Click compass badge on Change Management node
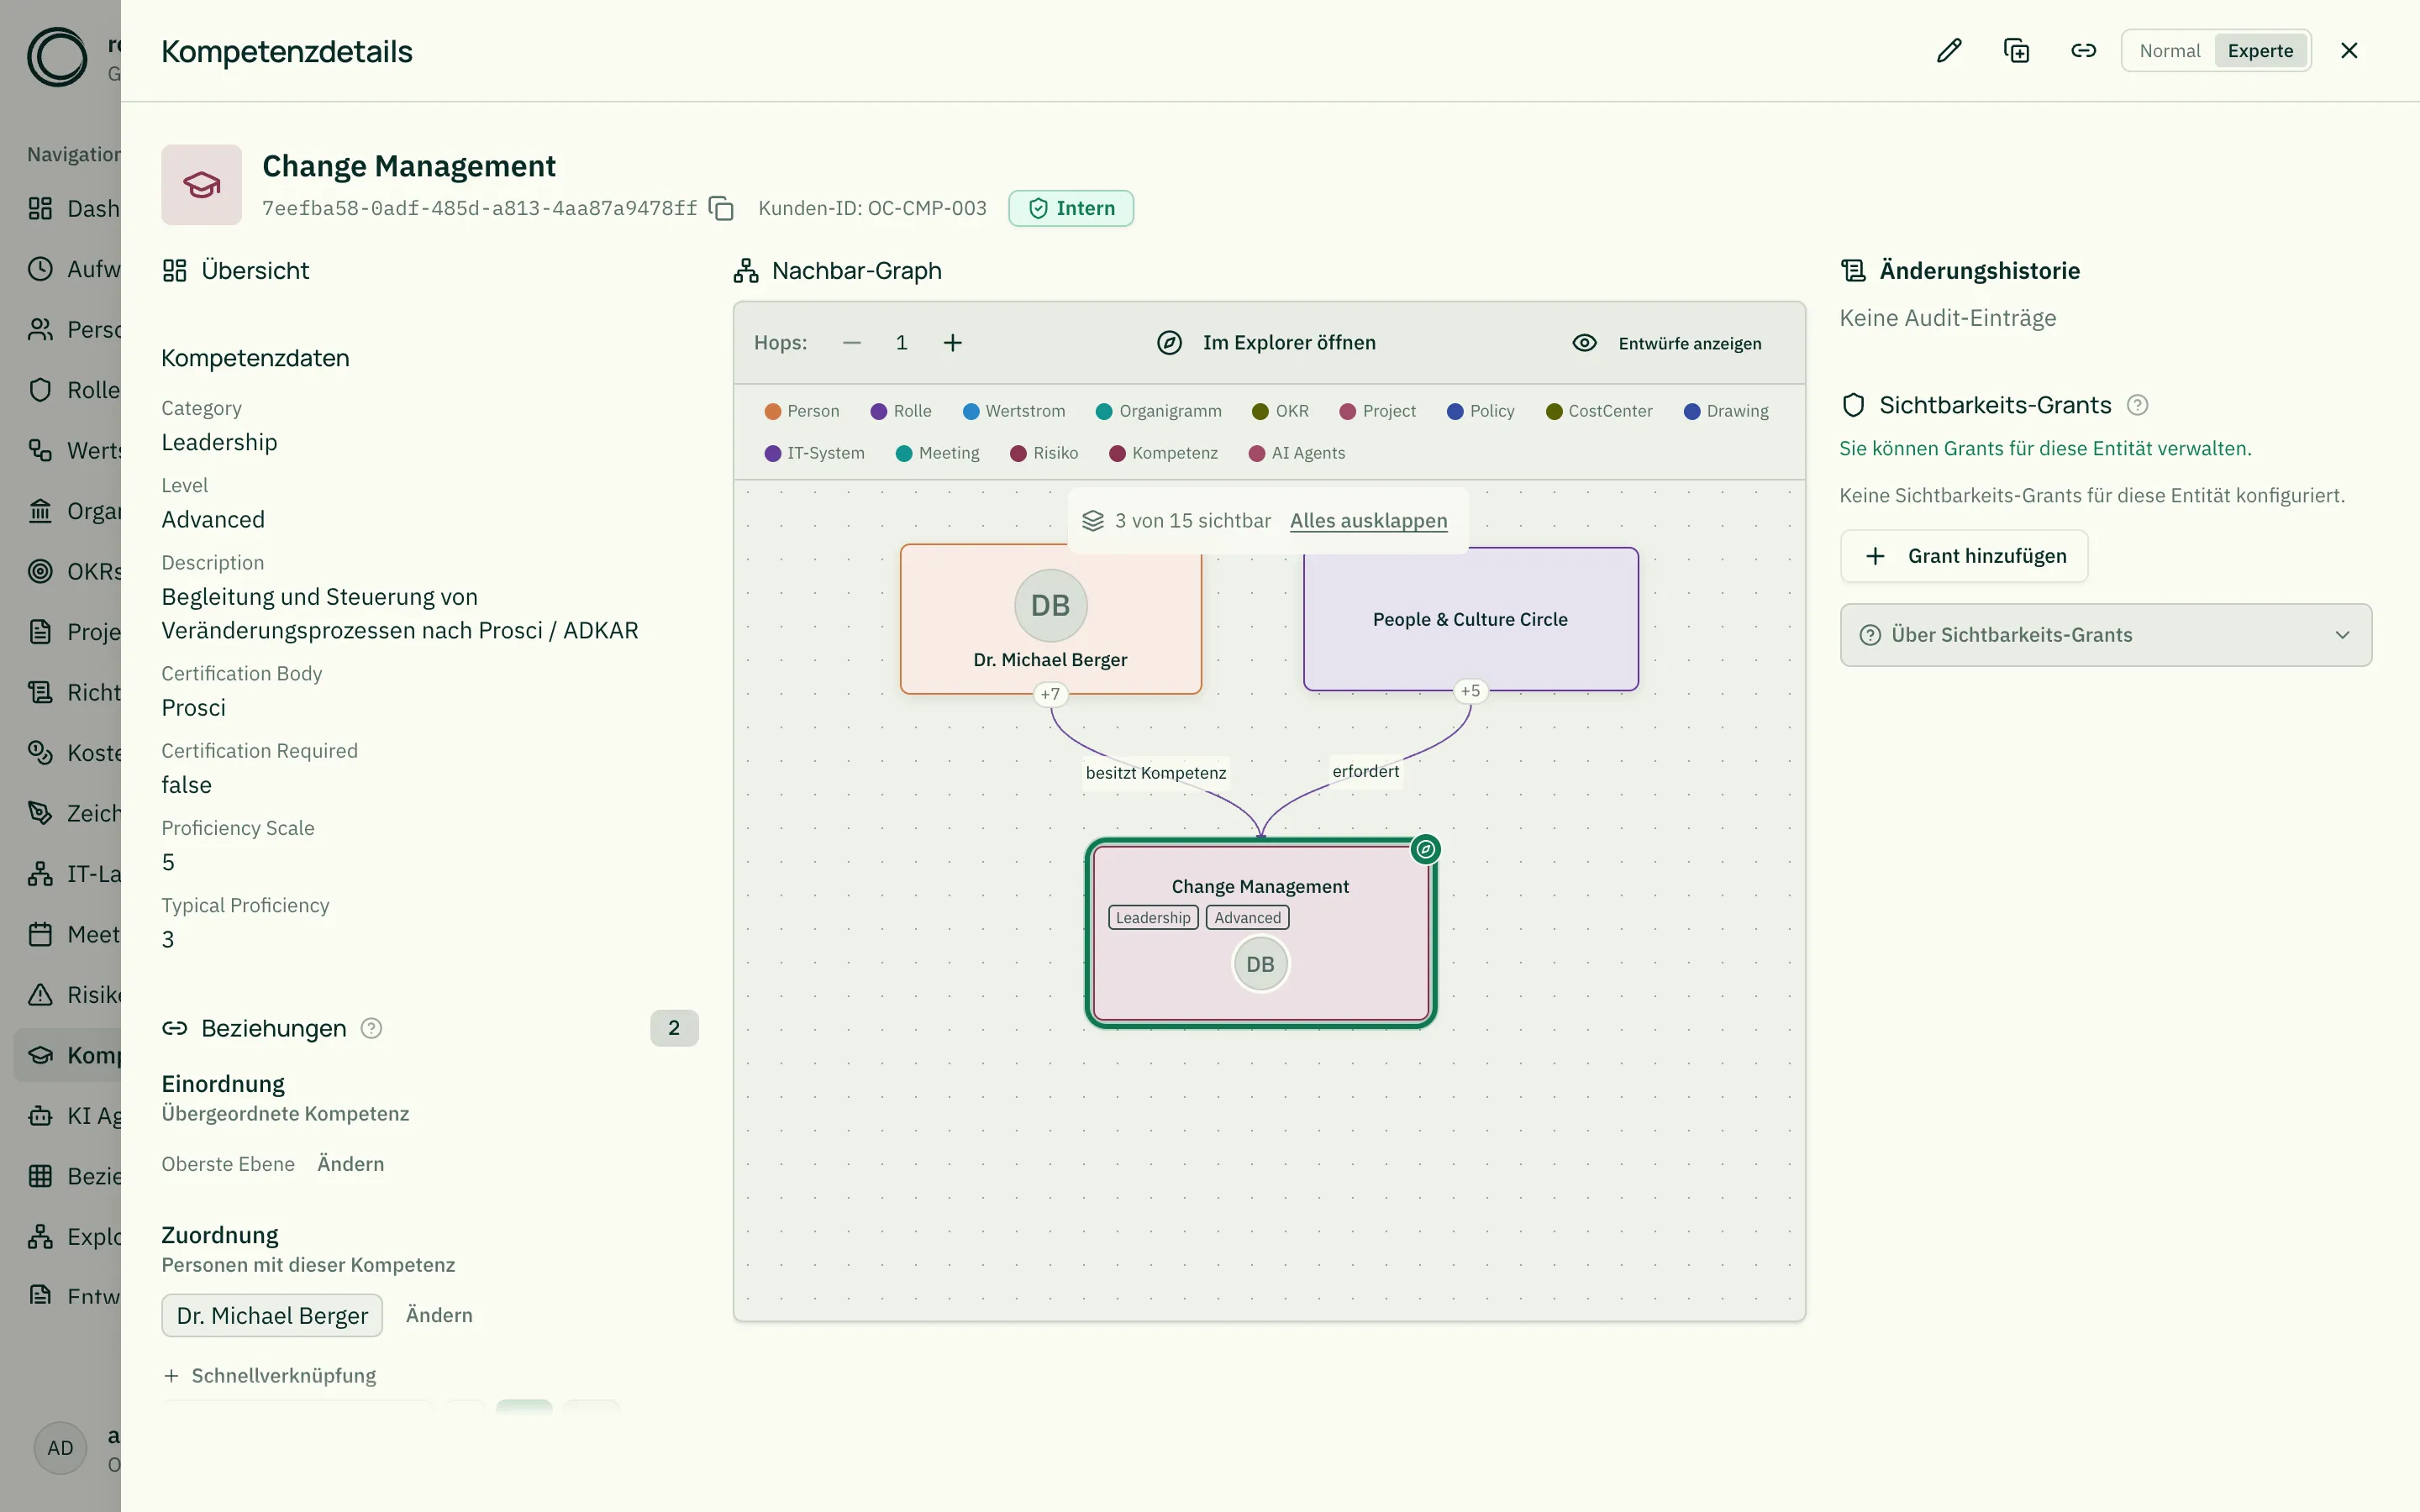This screenshot has height=1512, width=2420. pyautogui.click(x=1426, y=849)
